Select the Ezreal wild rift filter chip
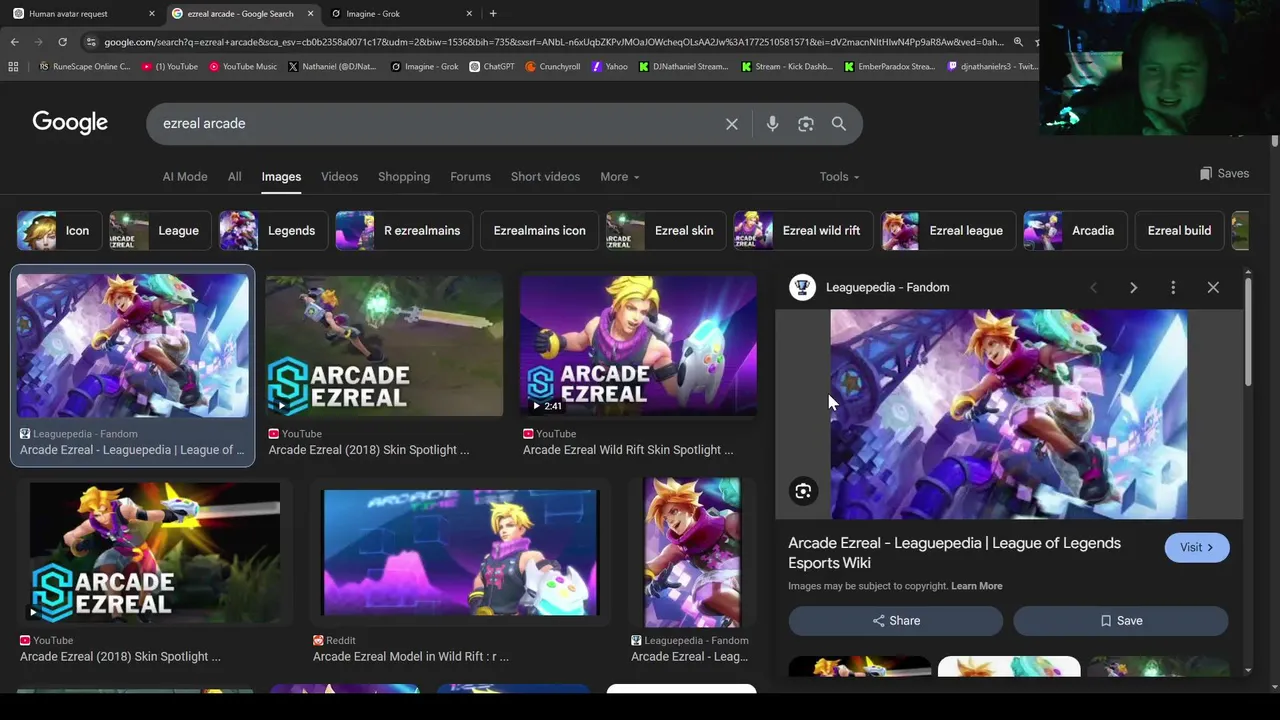Image resolution: width=1280 pixels, height=720 pixels. (802, 231)
